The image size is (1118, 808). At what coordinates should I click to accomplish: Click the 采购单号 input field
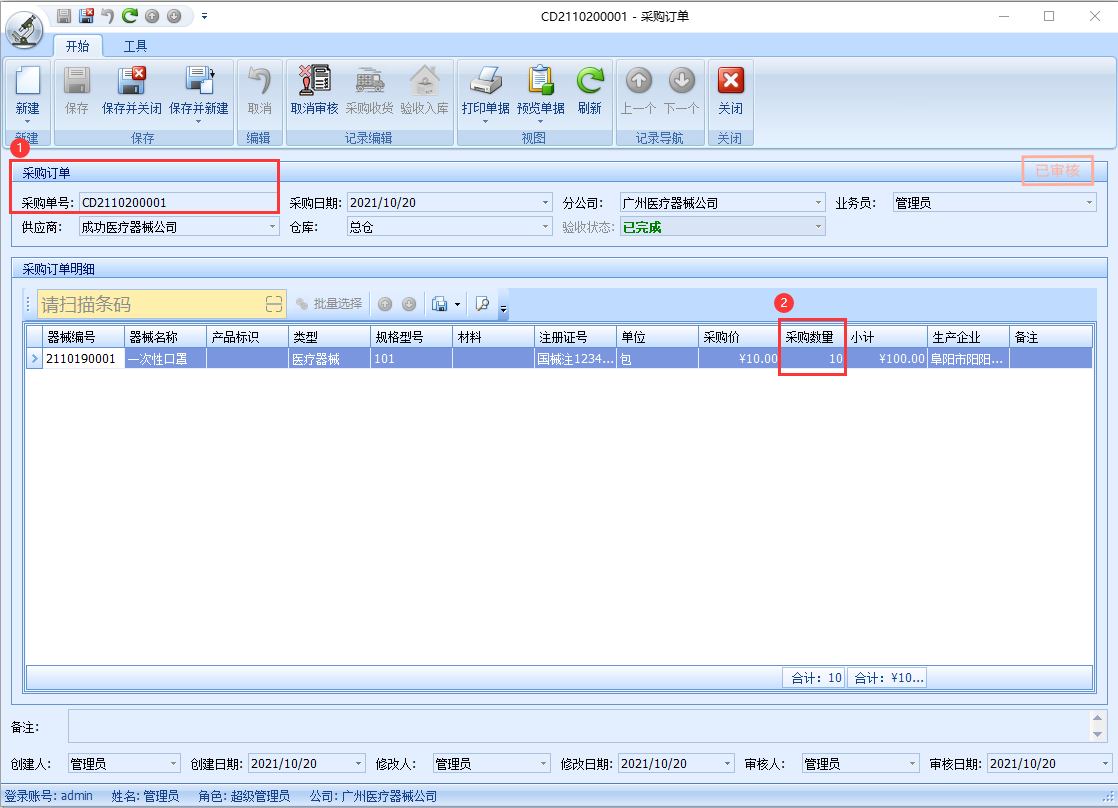[178, 203]
